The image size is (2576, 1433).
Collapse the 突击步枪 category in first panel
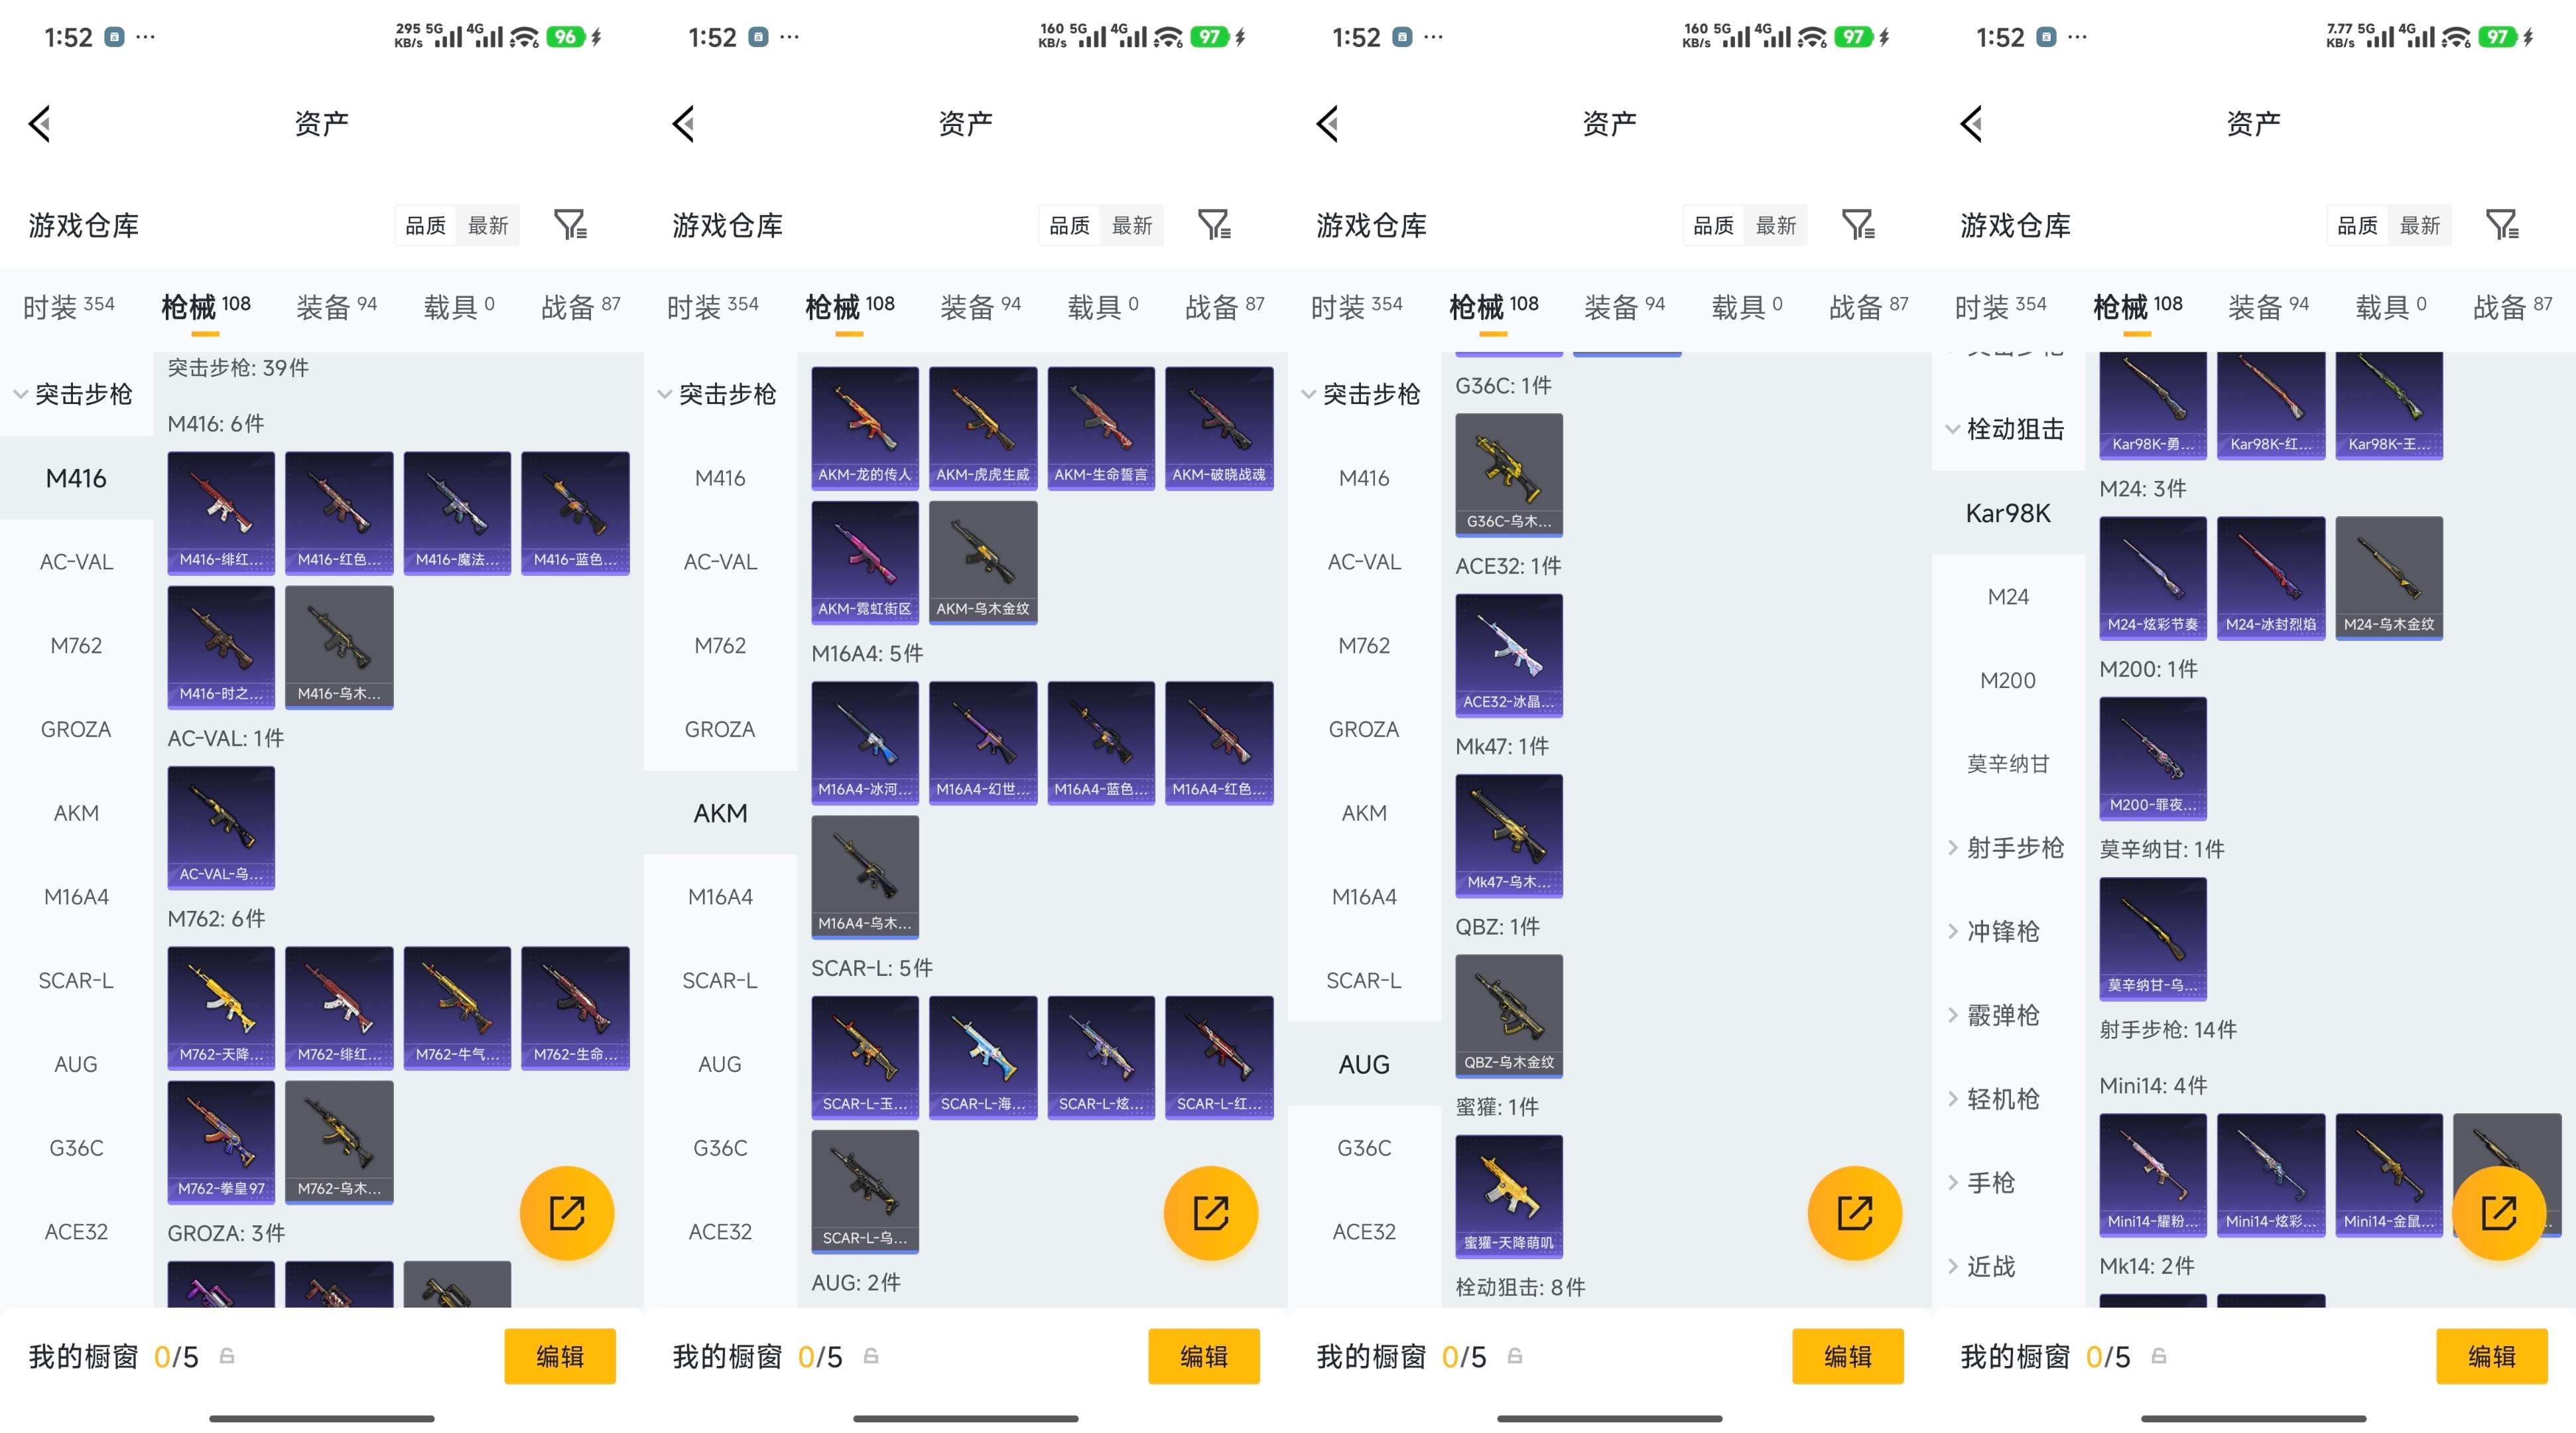pos(74,394)
